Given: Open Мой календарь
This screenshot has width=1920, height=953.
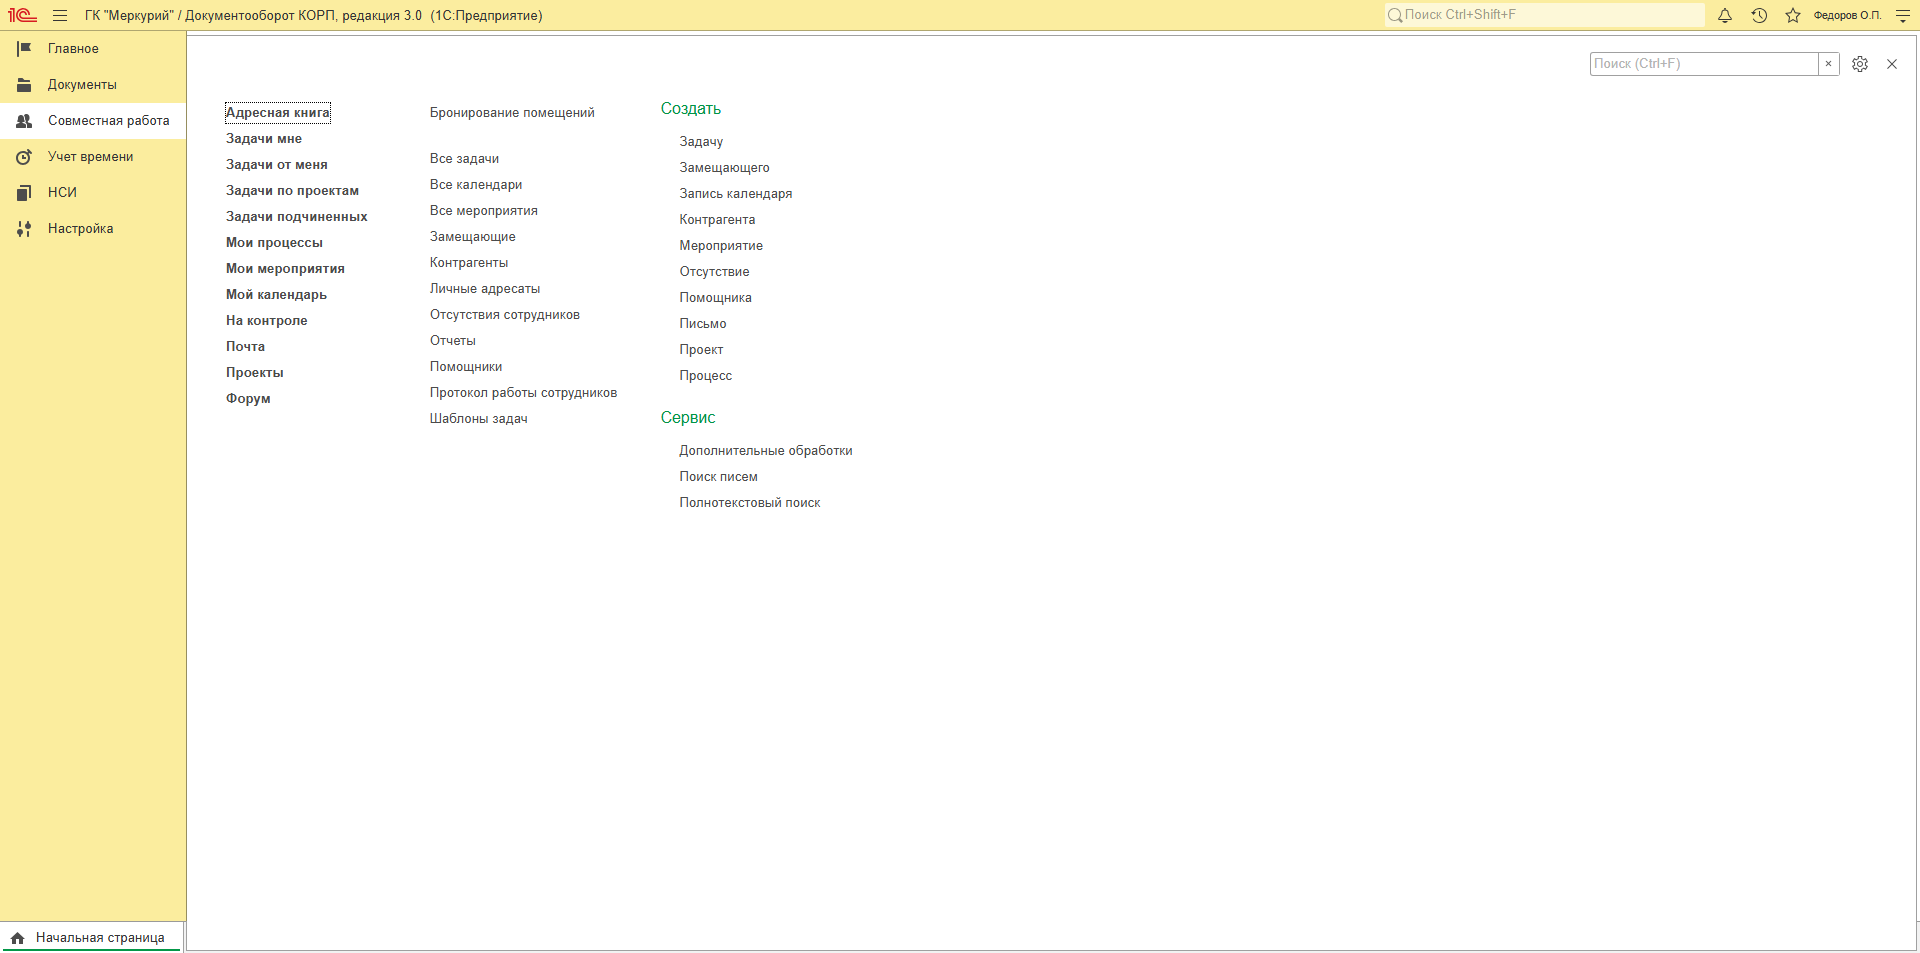Looking at the screenshot, I should [276, 294].
